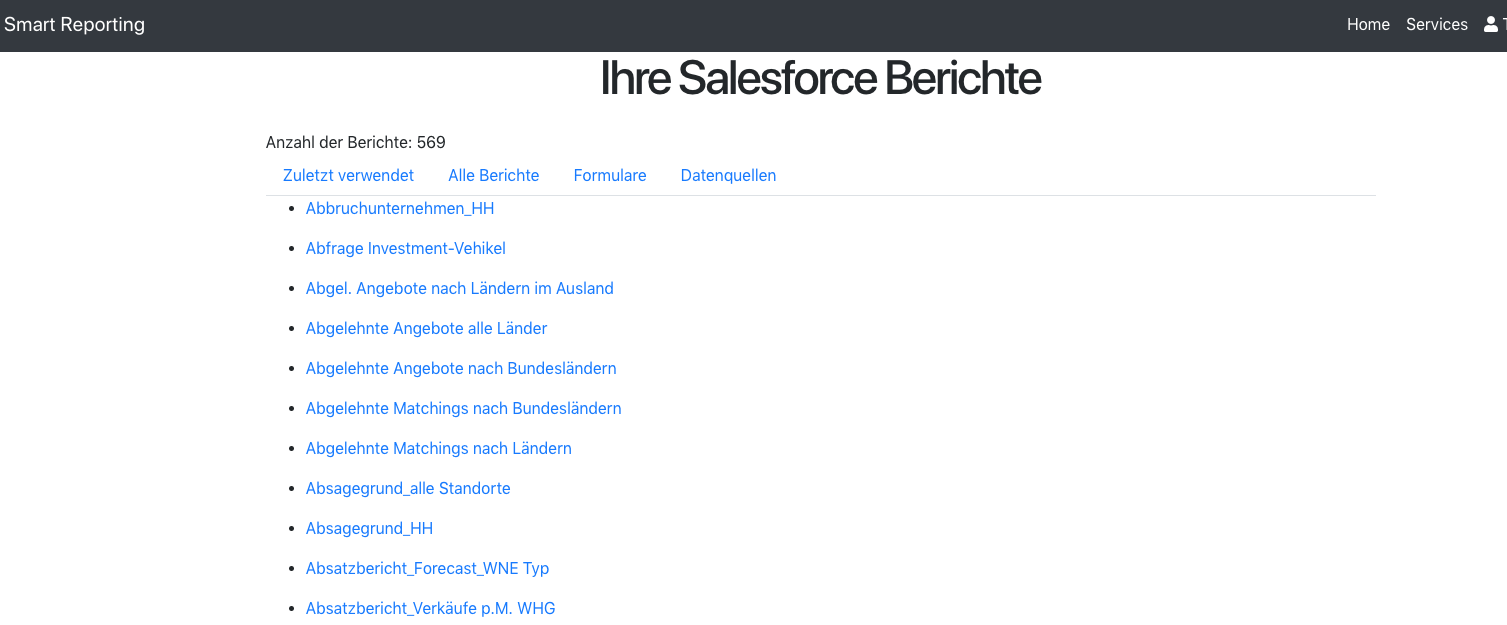The height and width of the screenshot is (625, 1507).
Task: Open Absatzbericht_Verkäufe p.M. WHG report
Action: (431, 608)
